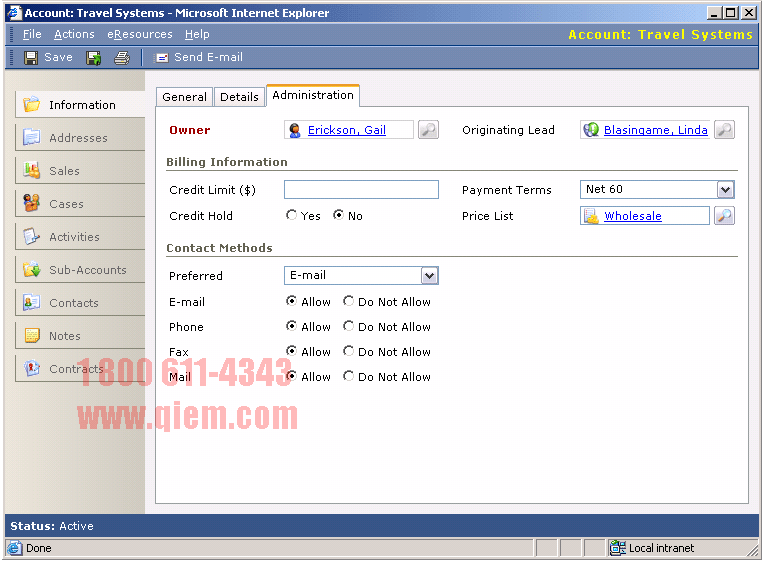The width and height of the screenshot is (763, 561).
Task: Open the File menu
Action: pyautogui.click(x=32, y=34)
